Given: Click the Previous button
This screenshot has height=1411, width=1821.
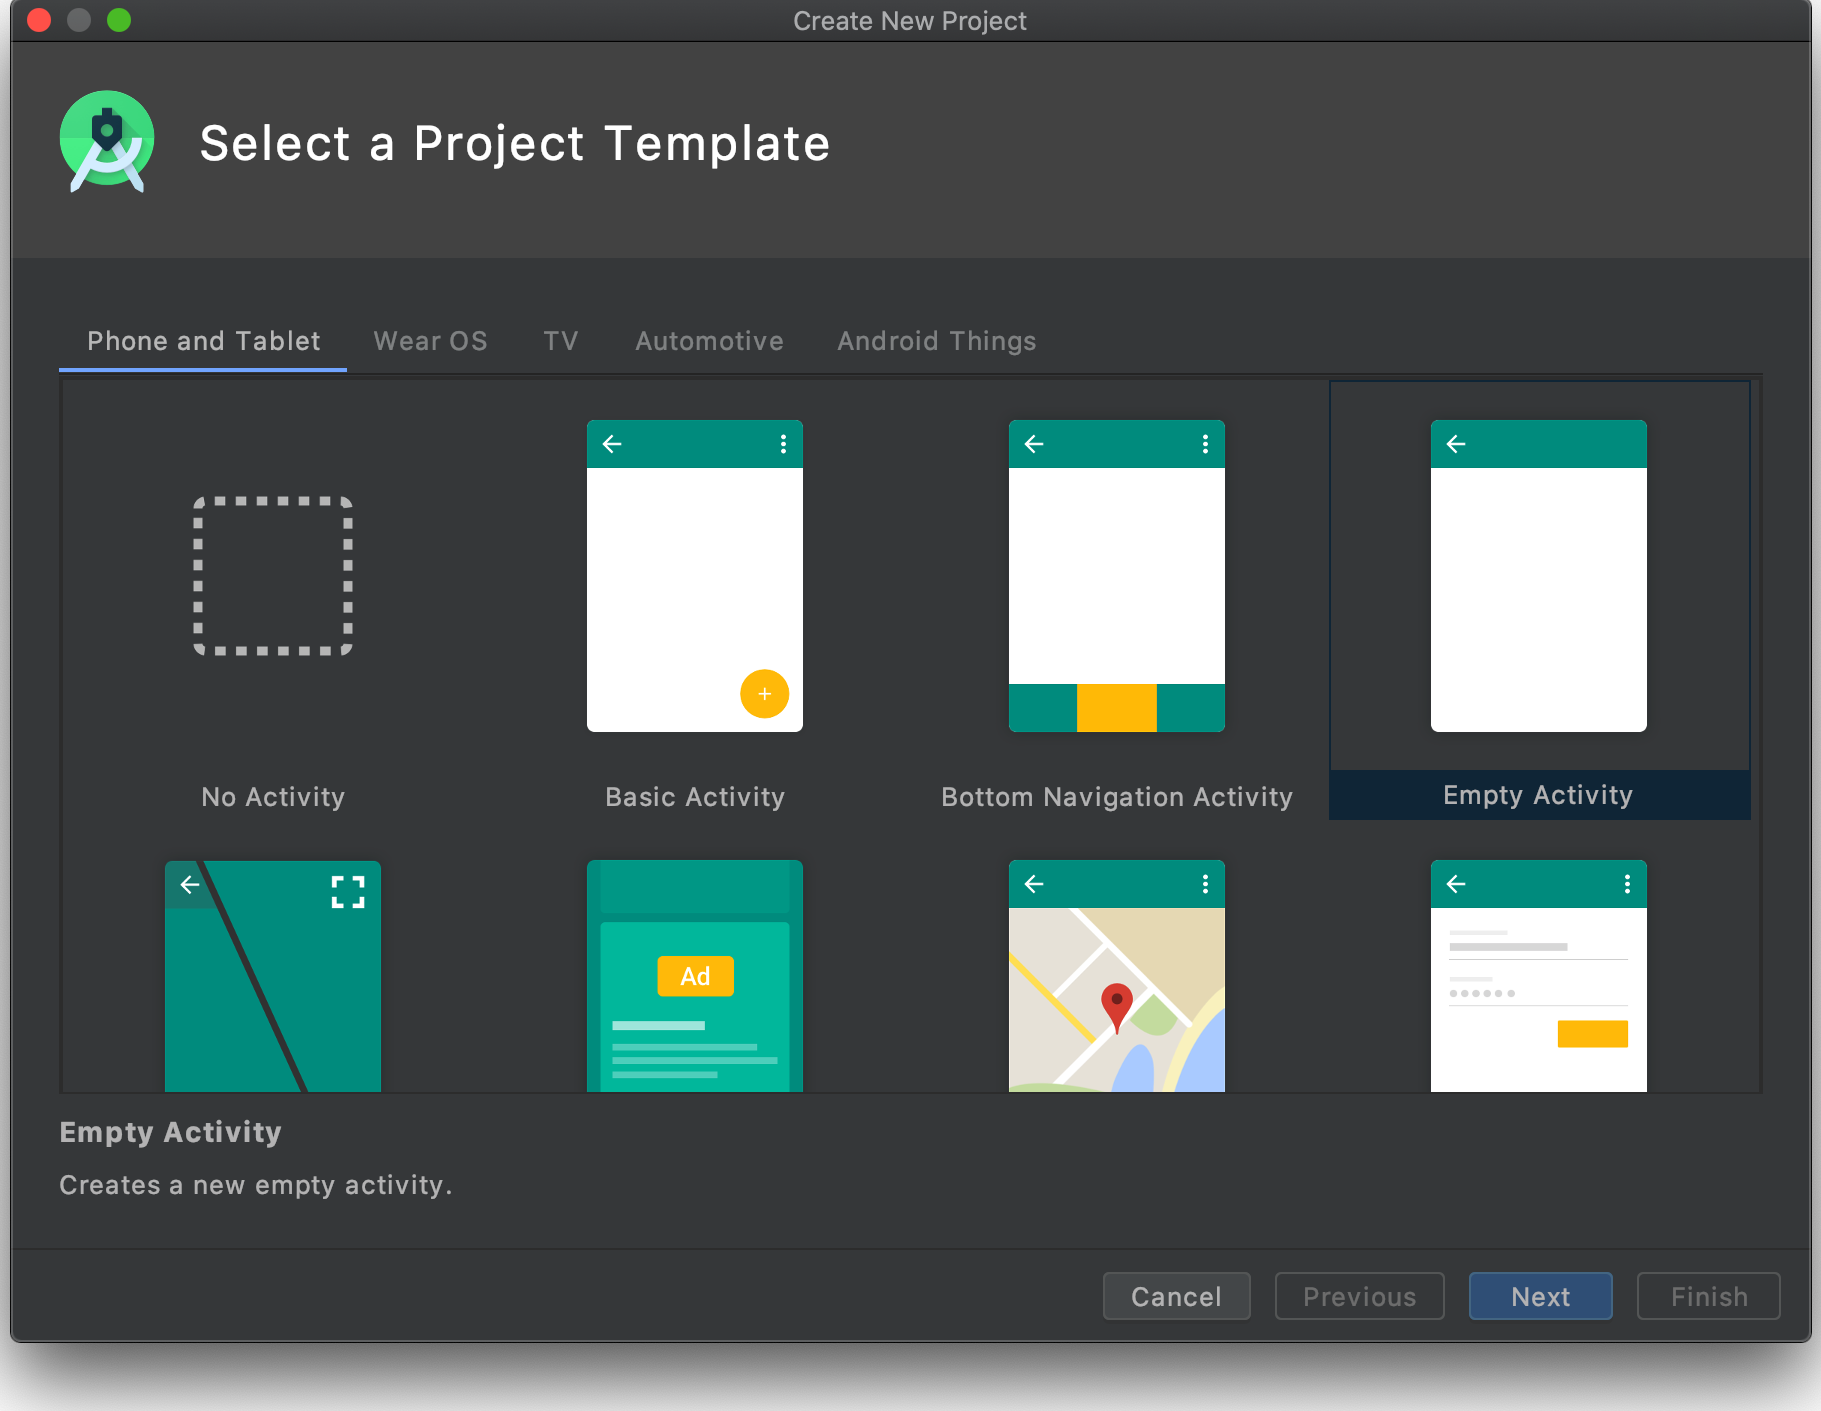Looking at the screenshot, I should click(1359, 1296).
